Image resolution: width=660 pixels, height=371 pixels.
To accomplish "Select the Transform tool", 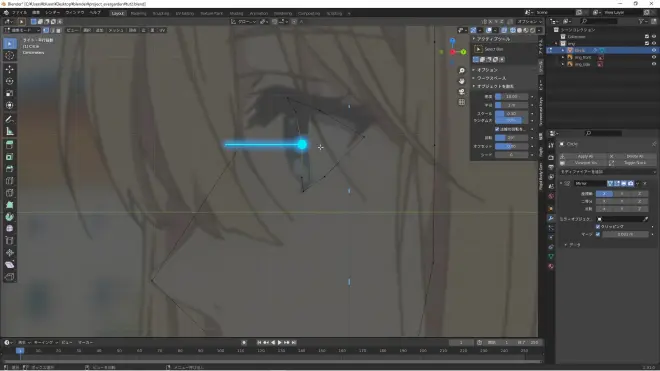I will point(10,105).
